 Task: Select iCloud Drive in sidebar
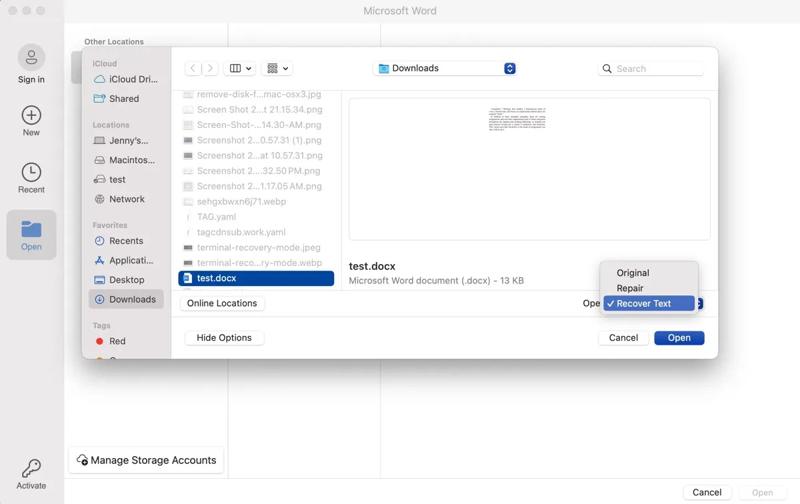click(x=127, y=79)
